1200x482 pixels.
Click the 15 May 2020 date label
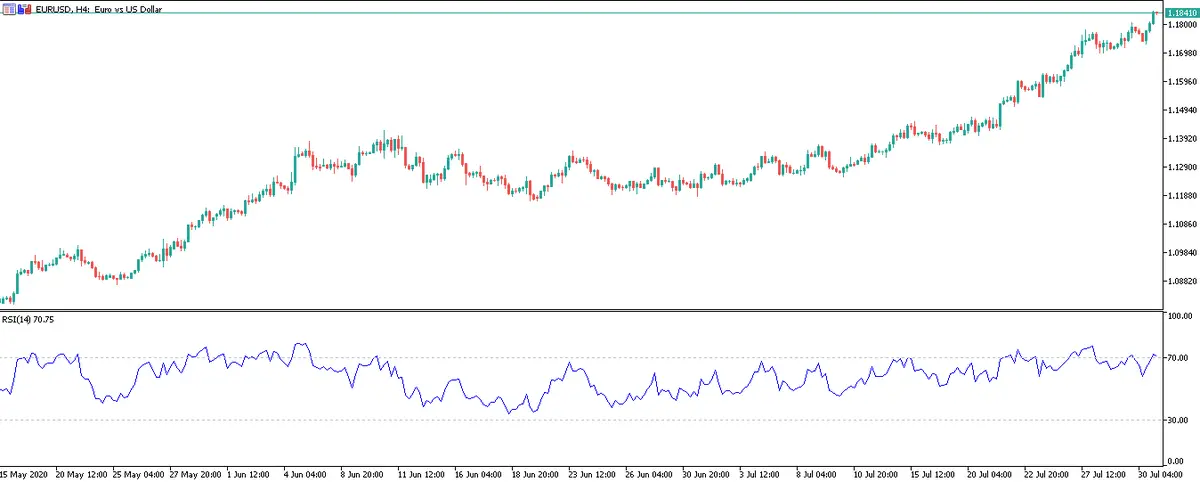pyautogui.click(x=24, y=473)
